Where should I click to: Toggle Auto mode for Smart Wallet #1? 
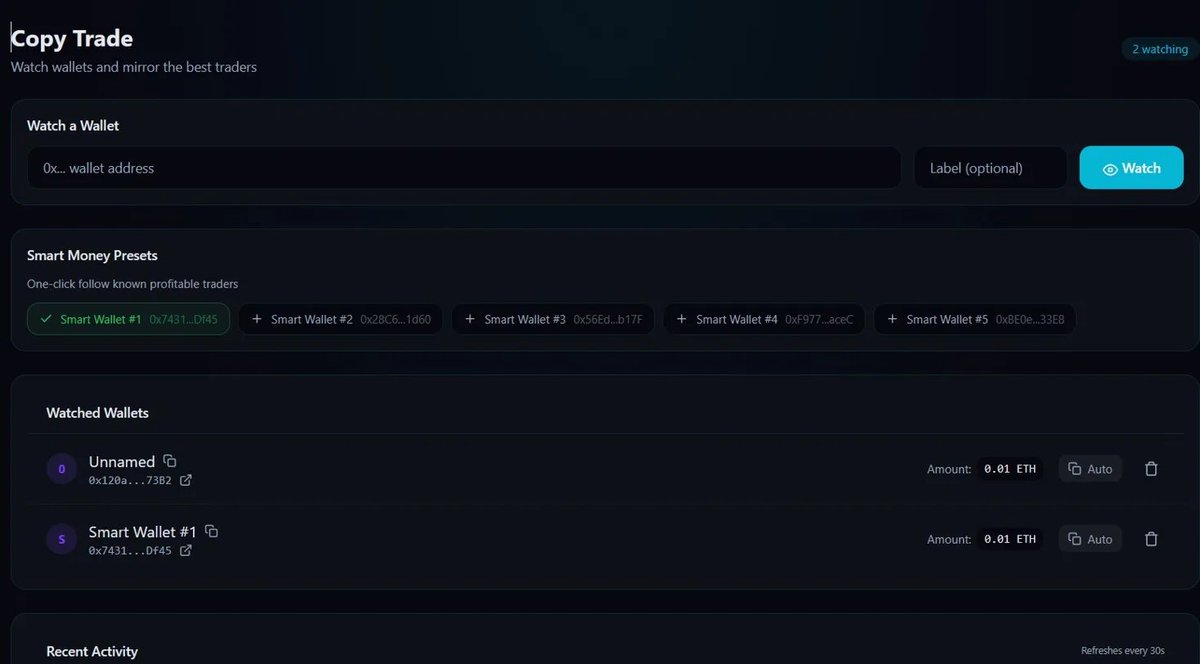point(1090,538)
